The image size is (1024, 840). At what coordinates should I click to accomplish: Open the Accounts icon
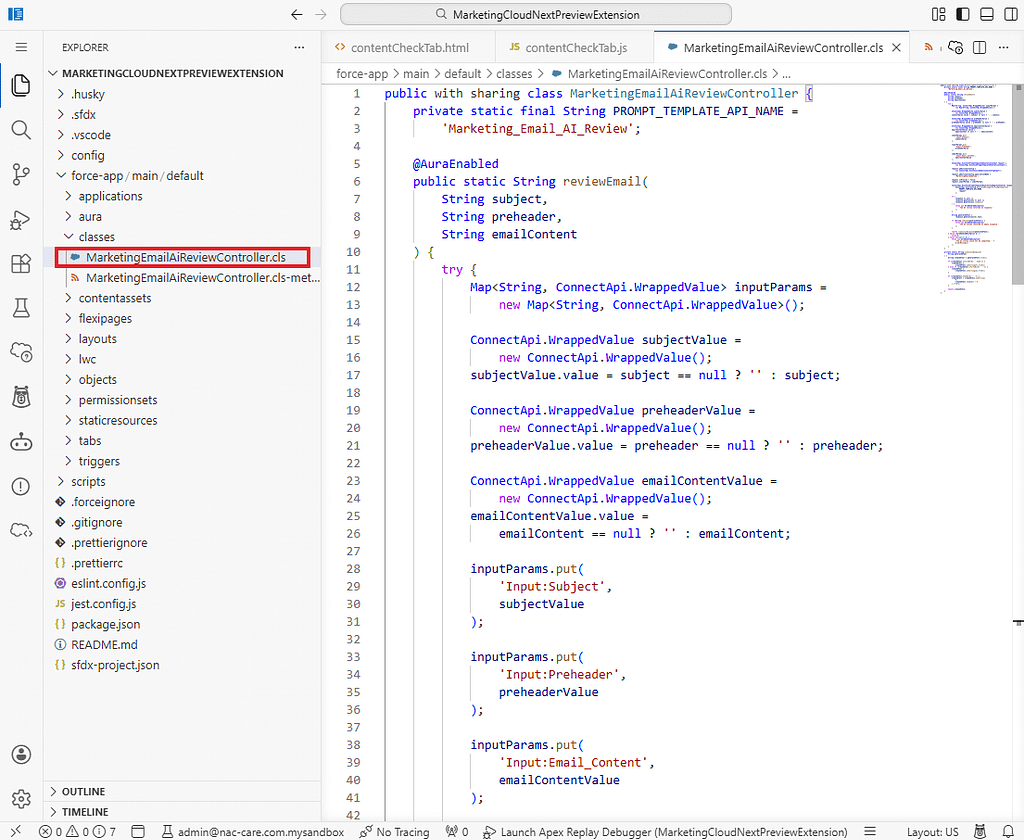(21, 754)
